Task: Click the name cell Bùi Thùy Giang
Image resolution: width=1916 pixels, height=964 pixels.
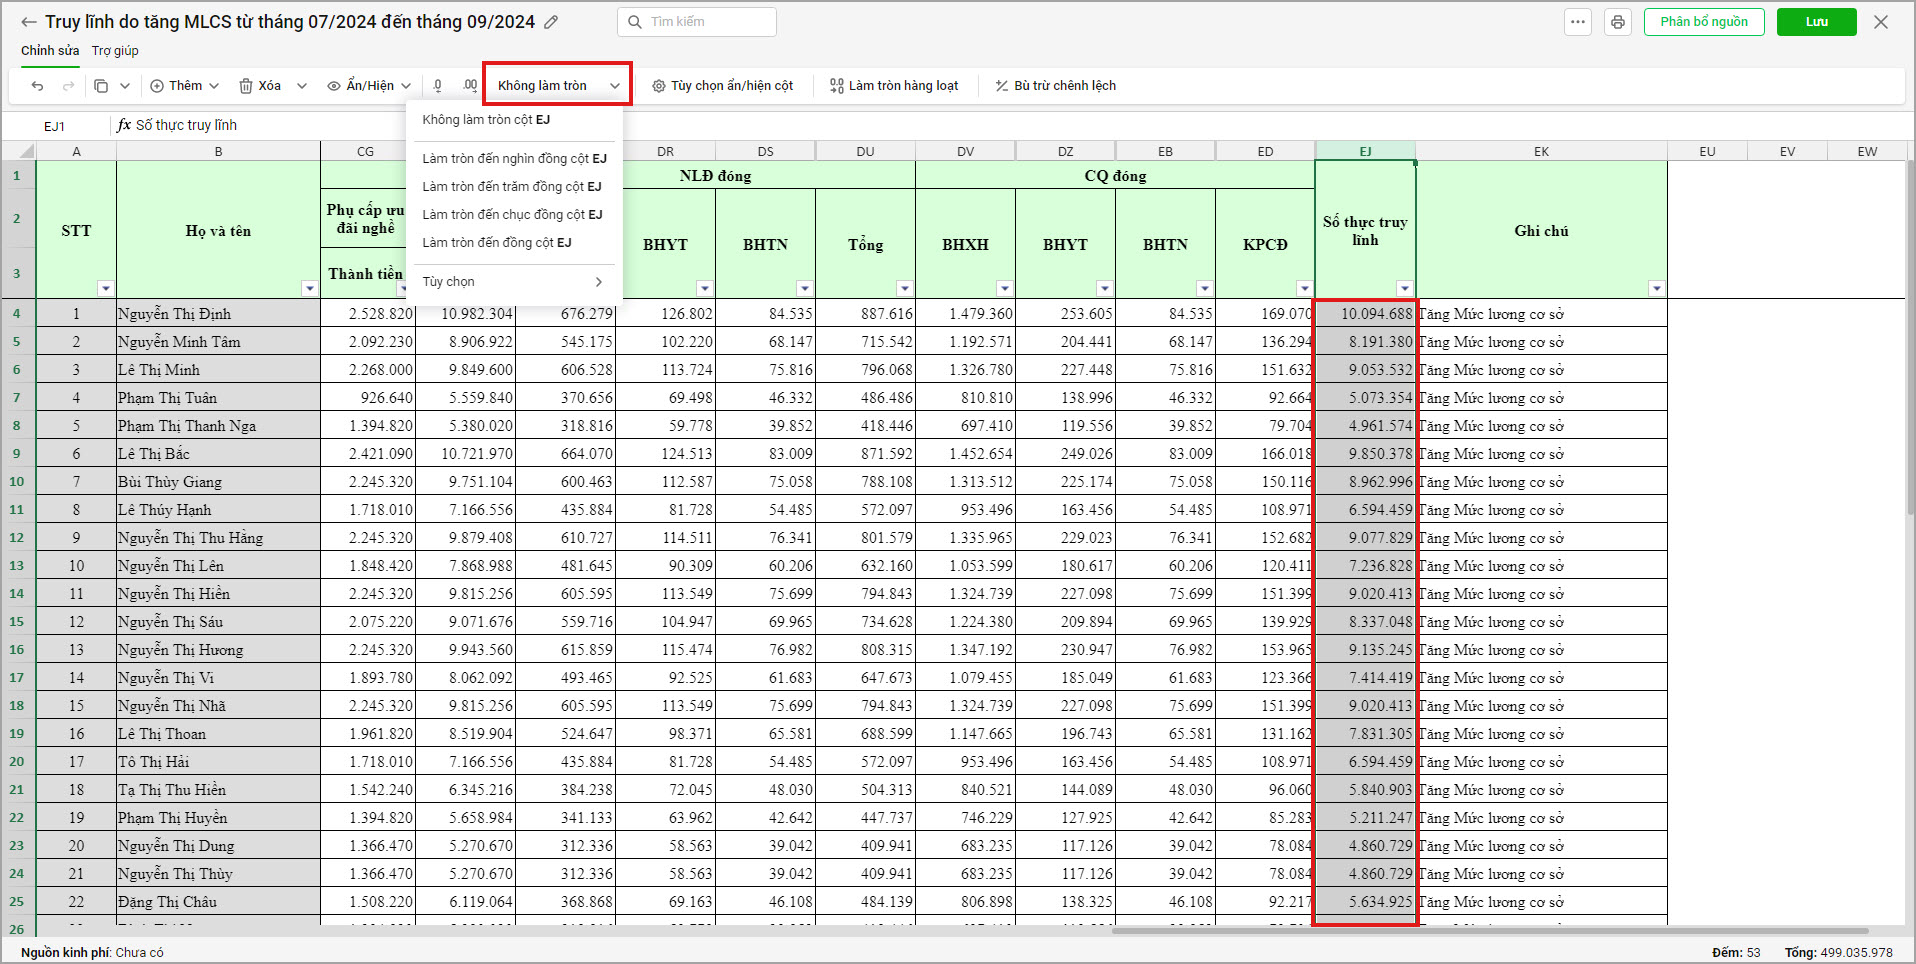Action: click(x=218, y=482)
